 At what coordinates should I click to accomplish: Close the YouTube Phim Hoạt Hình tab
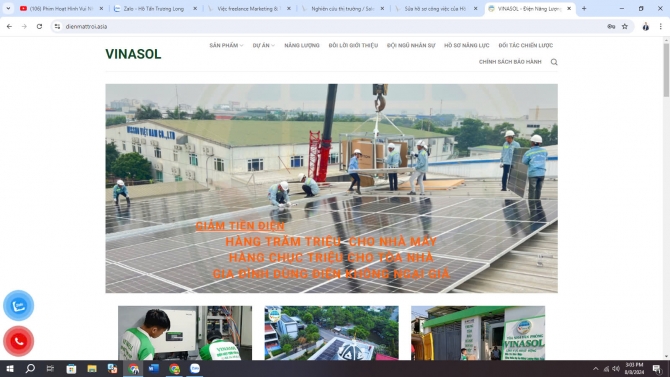click(101, 9)
